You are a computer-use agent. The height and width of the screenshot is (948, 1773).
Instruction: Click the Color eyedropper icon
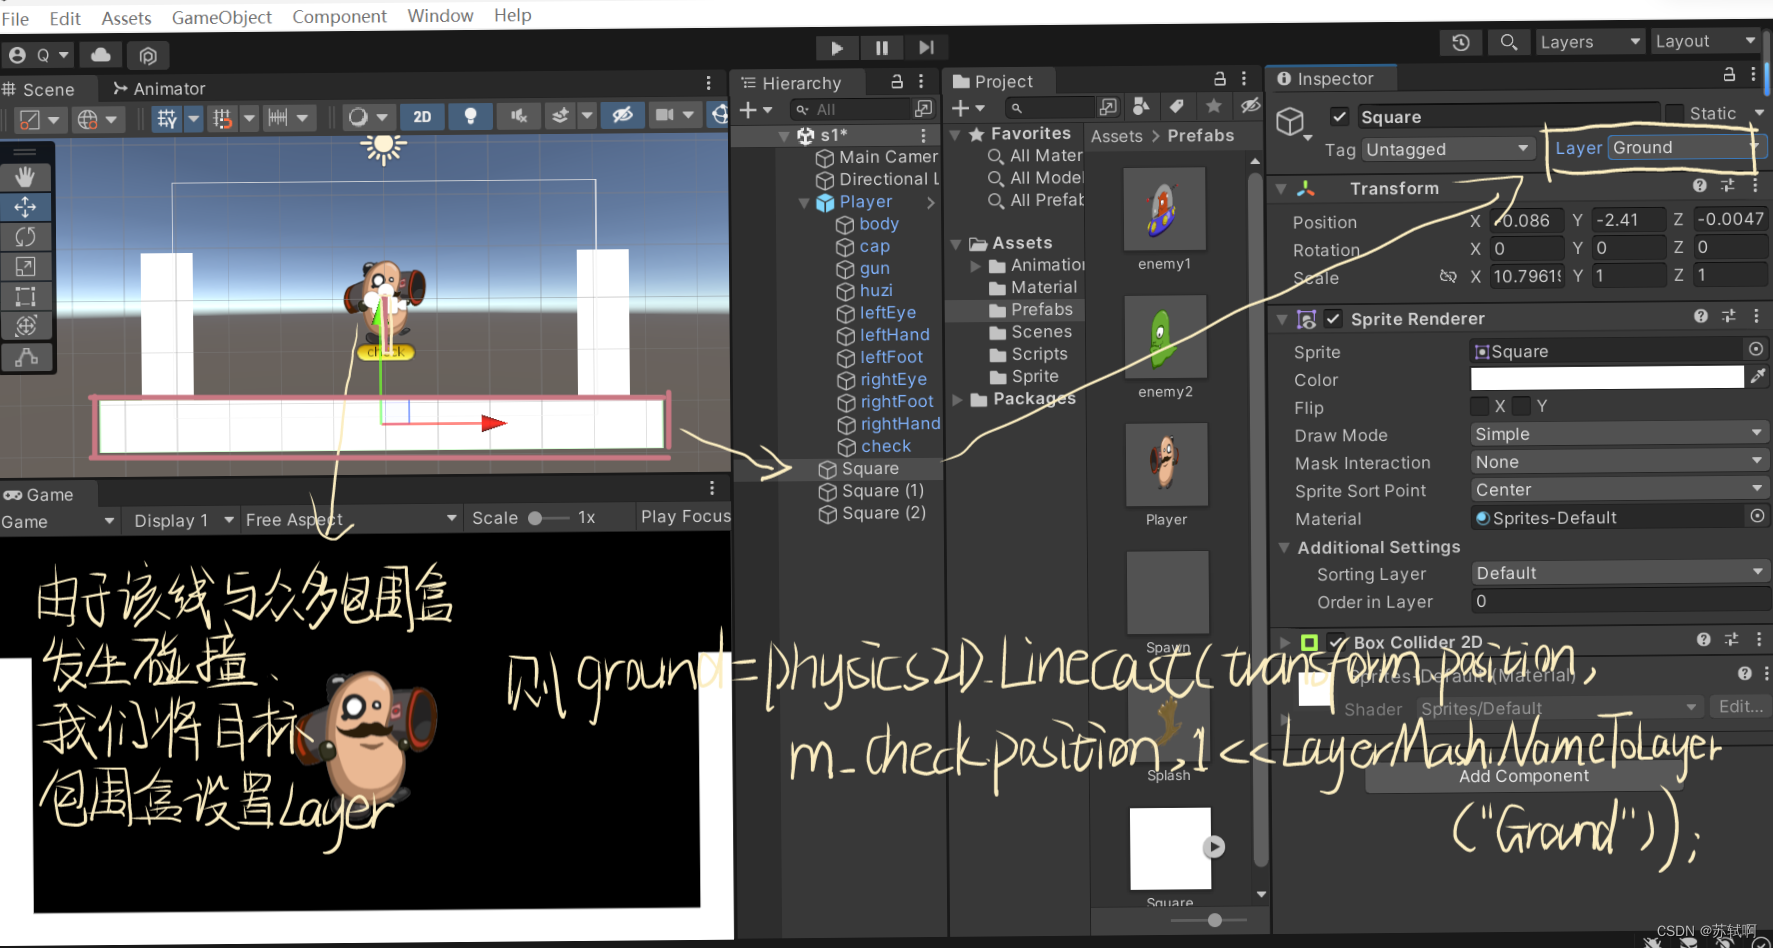[1758, 376]
